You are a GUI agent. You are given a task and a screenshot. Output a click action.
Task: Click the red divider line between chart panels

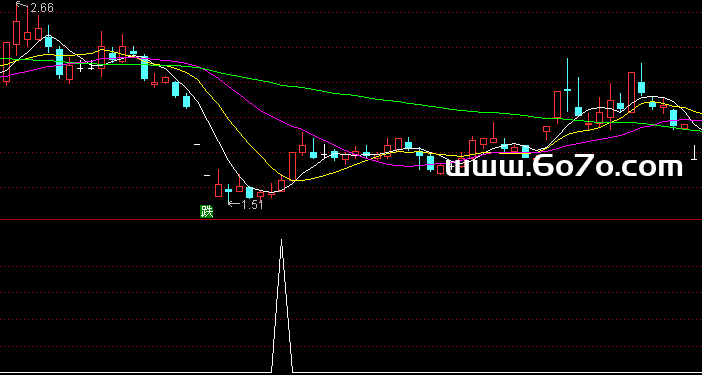click(x=351, y=220)
